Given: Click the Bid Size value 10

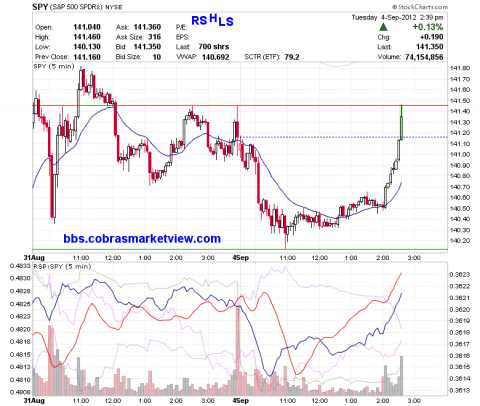Looking at the screenshot, I should point(157,57).
